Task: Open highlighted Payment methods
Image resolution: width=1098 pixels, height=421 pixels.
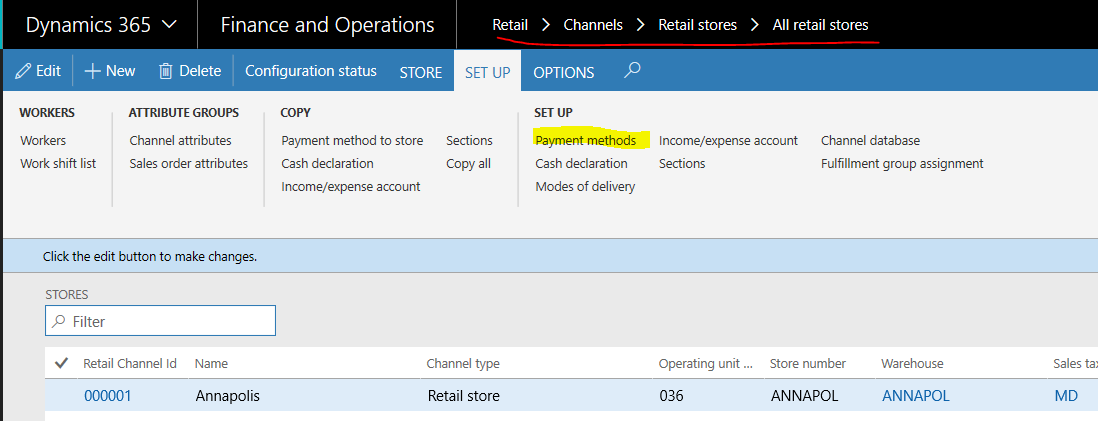Action: point(585,141)
